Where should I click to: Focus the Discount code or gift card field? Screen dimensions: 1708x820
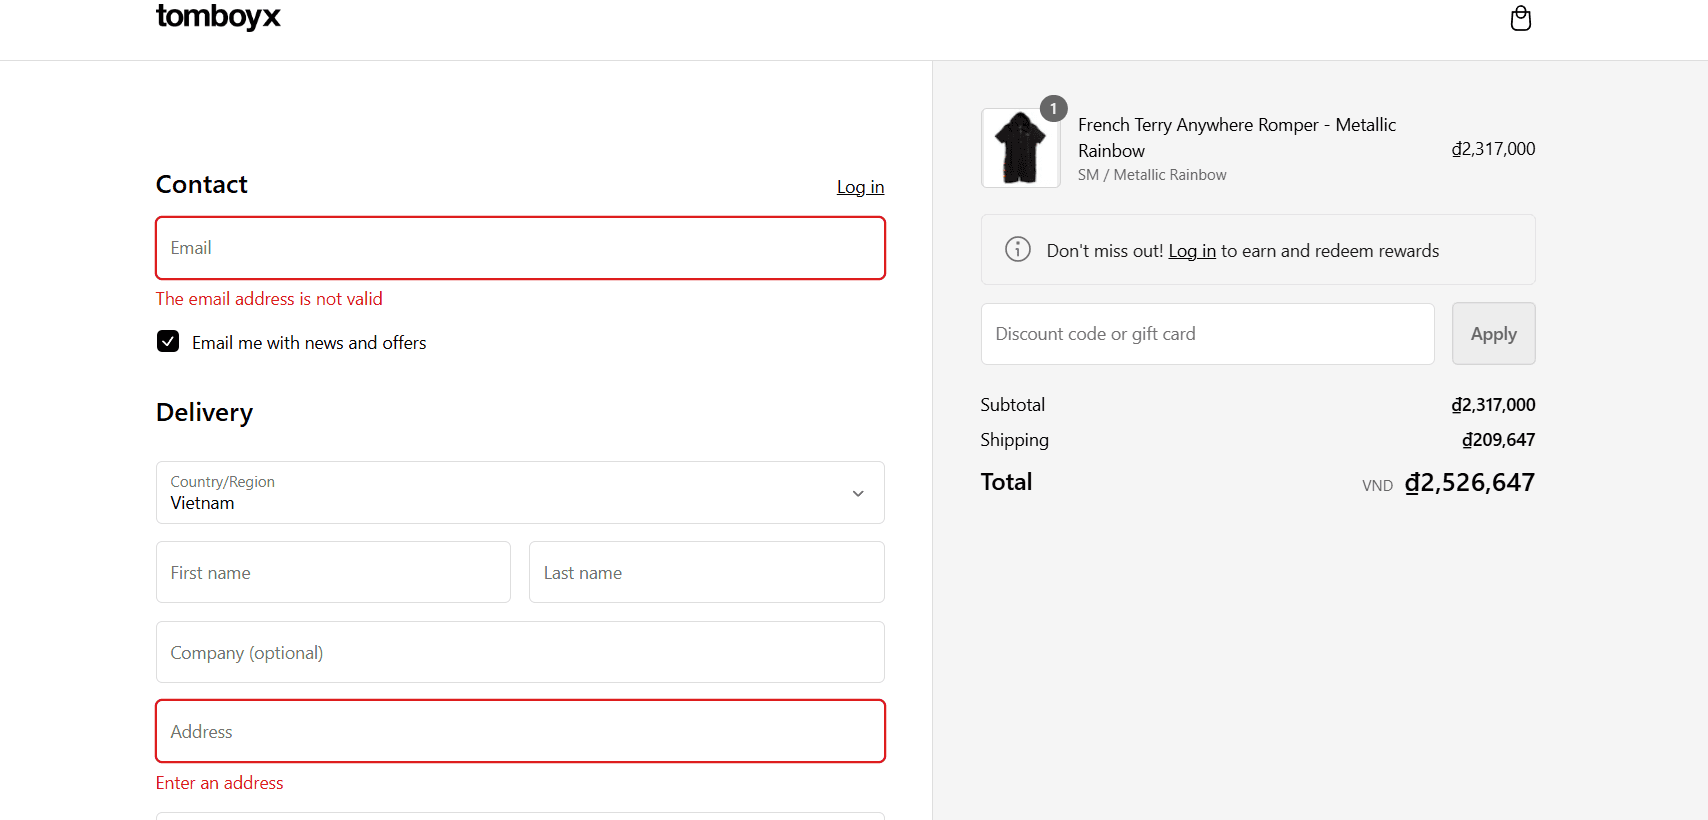click(x=1207, y=334)
